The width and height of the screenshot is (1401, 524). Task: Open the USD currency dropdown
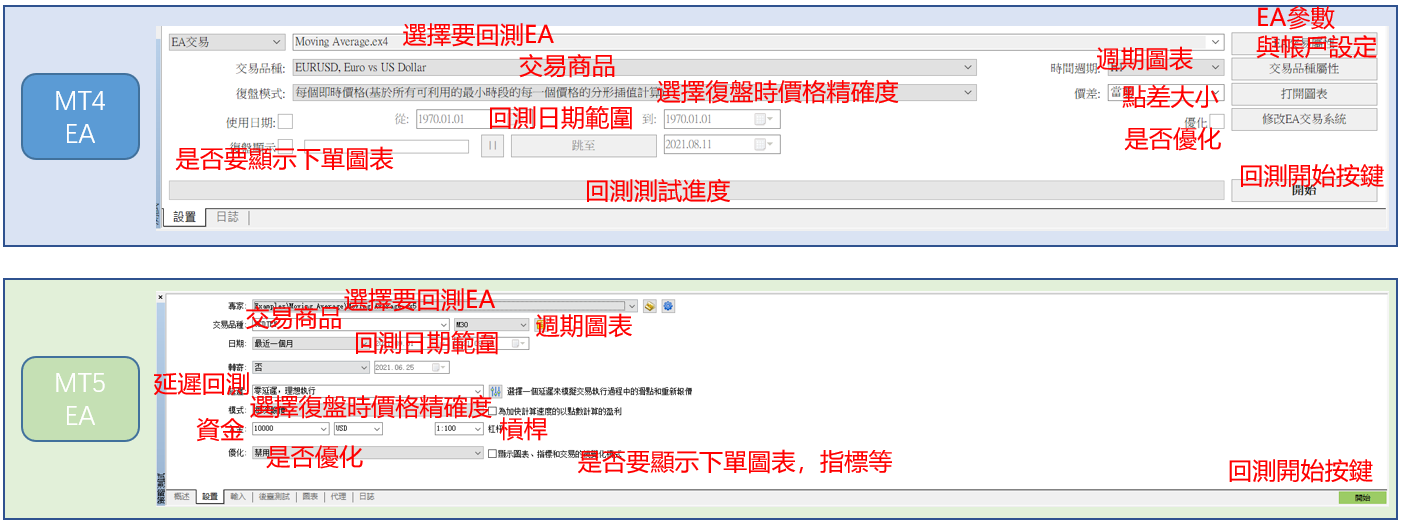click(x=357, y=428)
